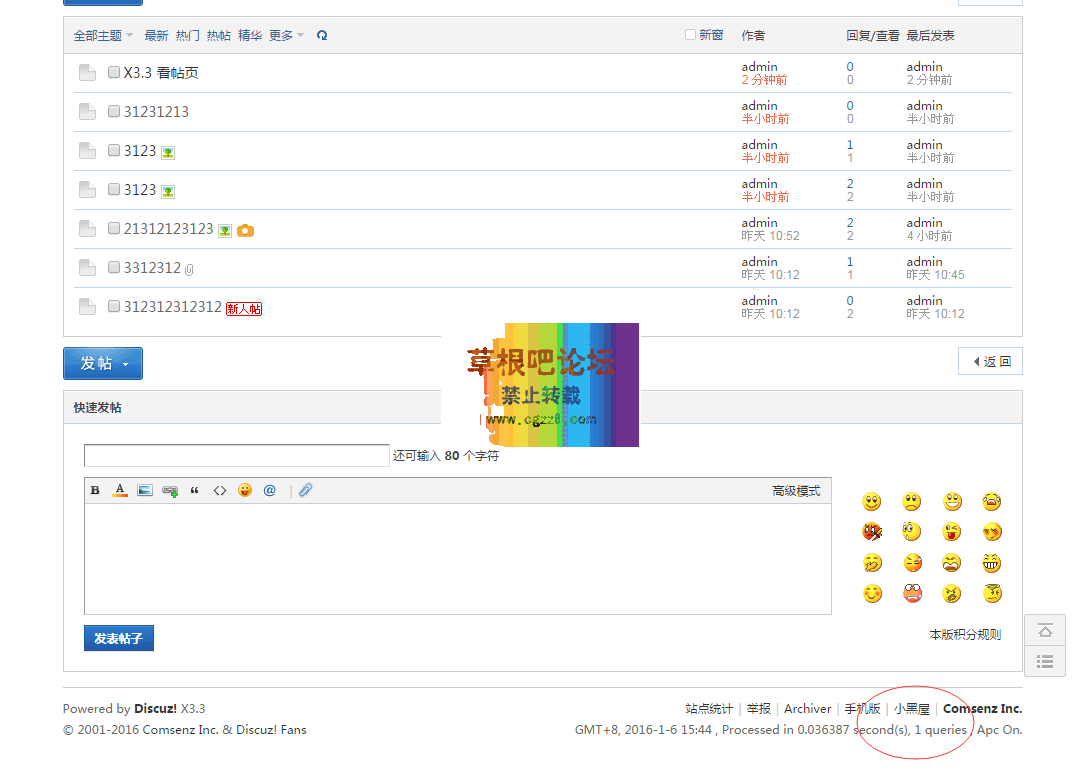
Task: Click in the post title input field
Action: pyautogui.click(x=236, y=456)
